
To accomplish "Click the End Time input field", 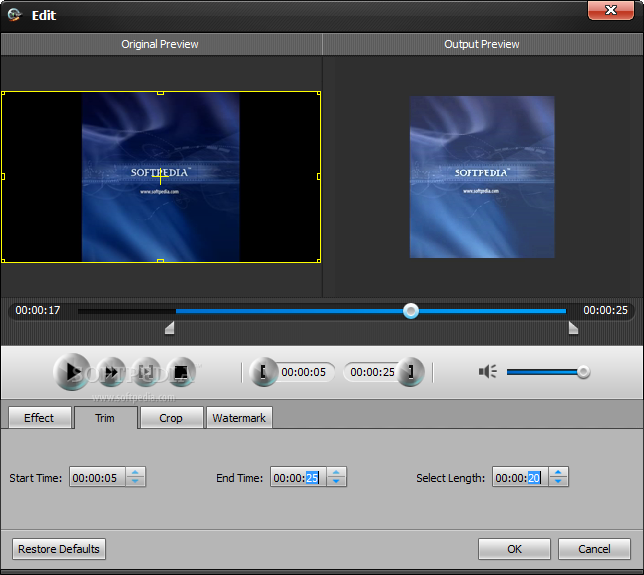I will click(x=298, y=477).
